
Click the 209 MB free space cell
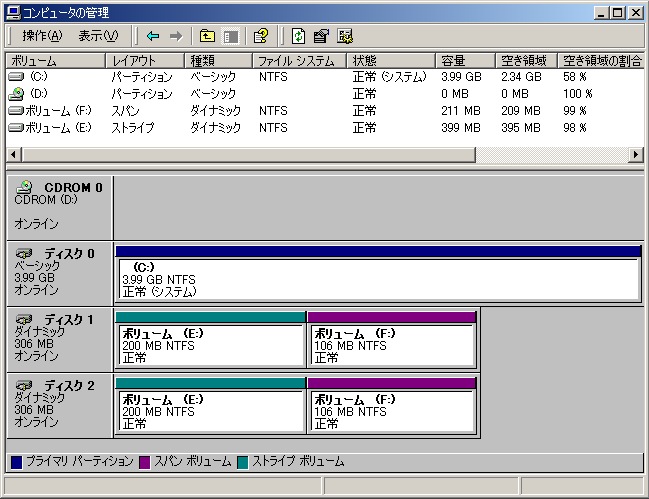521,110
